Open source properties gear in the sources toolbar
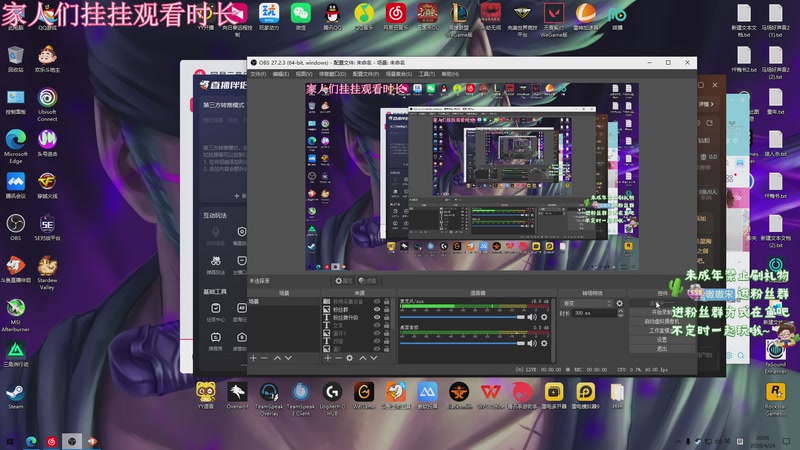The image size is (800, 450). tap(349, 358)
